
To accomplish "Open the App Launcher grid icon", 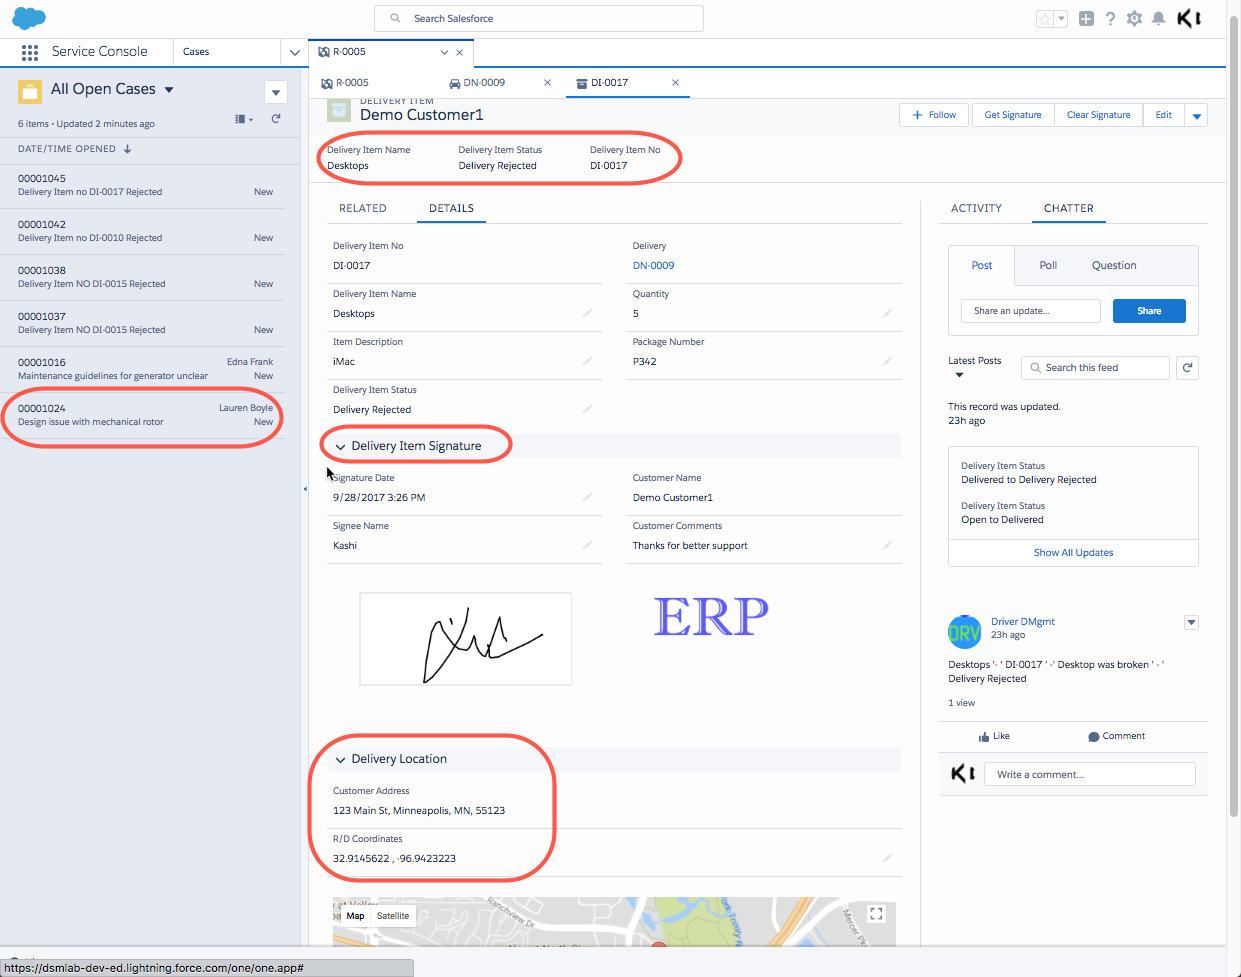I will pos(30,52).
